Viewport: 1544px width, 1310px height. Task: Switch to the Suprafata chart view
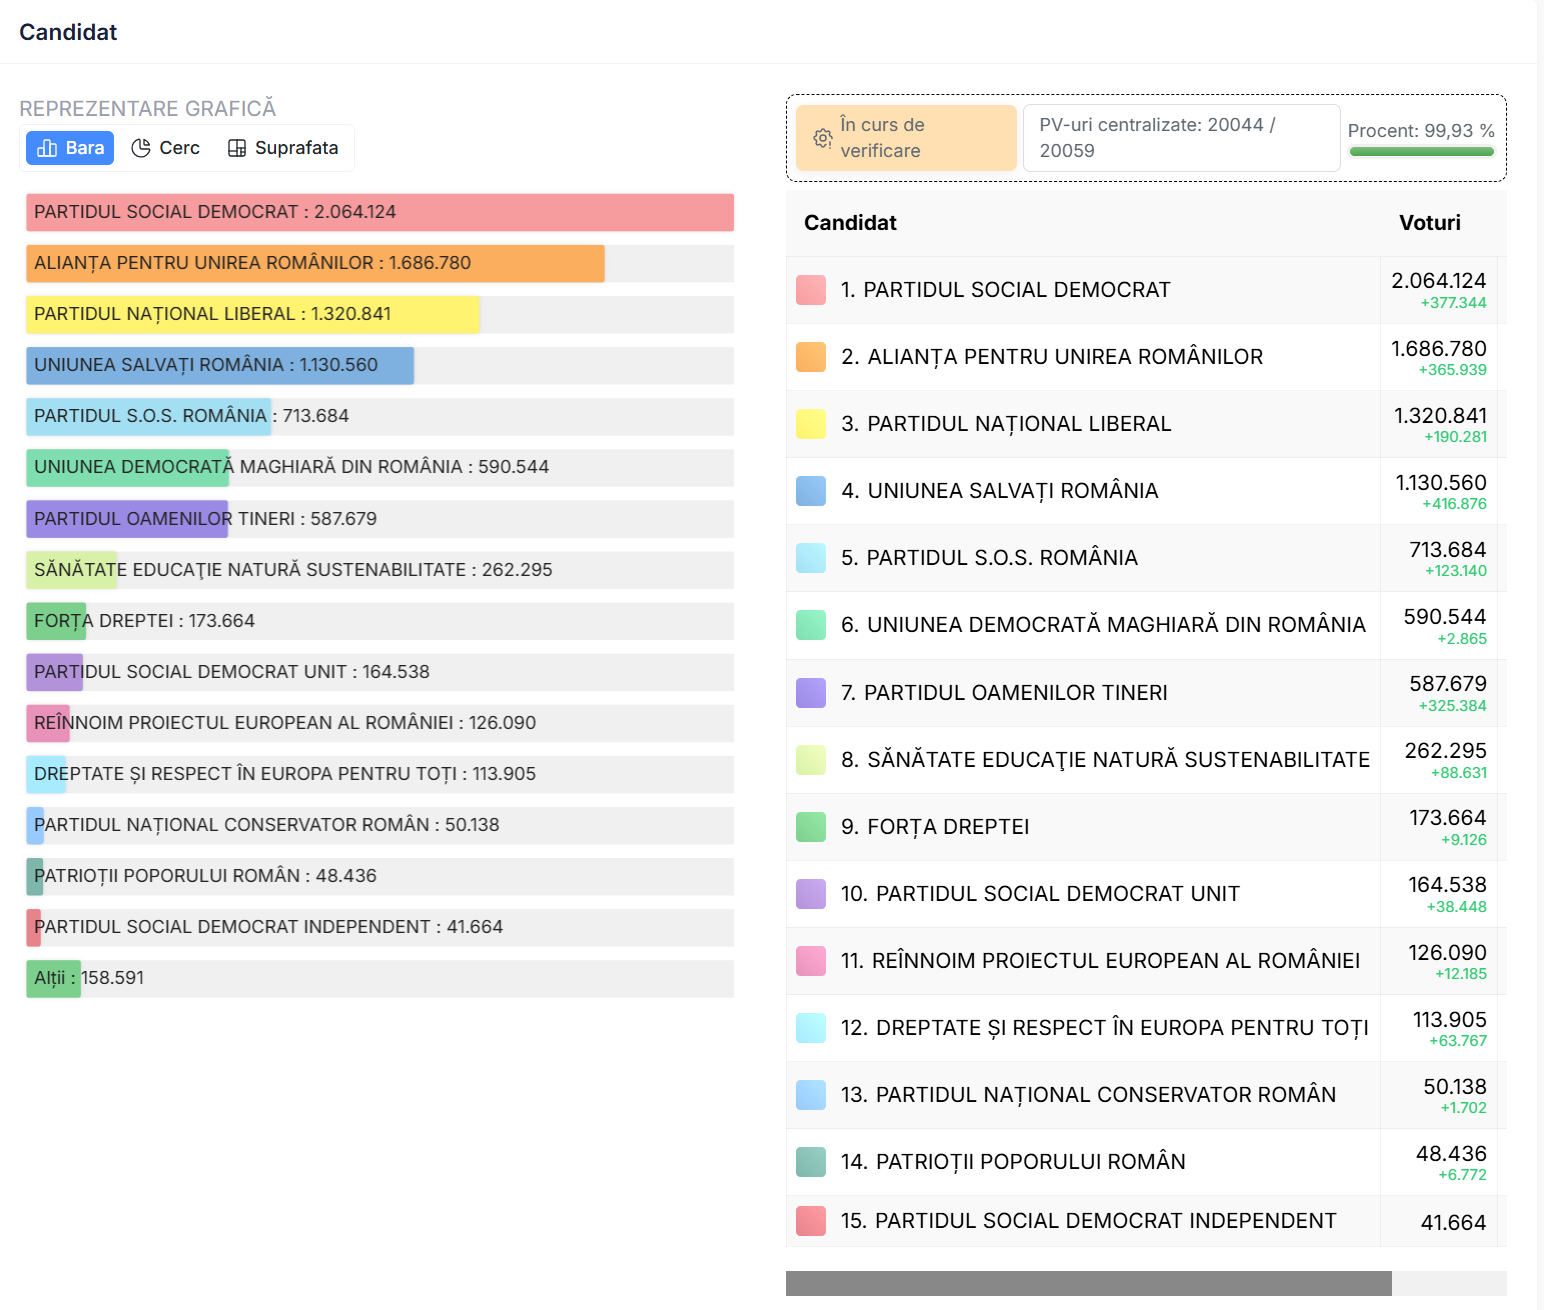[283, 148]
